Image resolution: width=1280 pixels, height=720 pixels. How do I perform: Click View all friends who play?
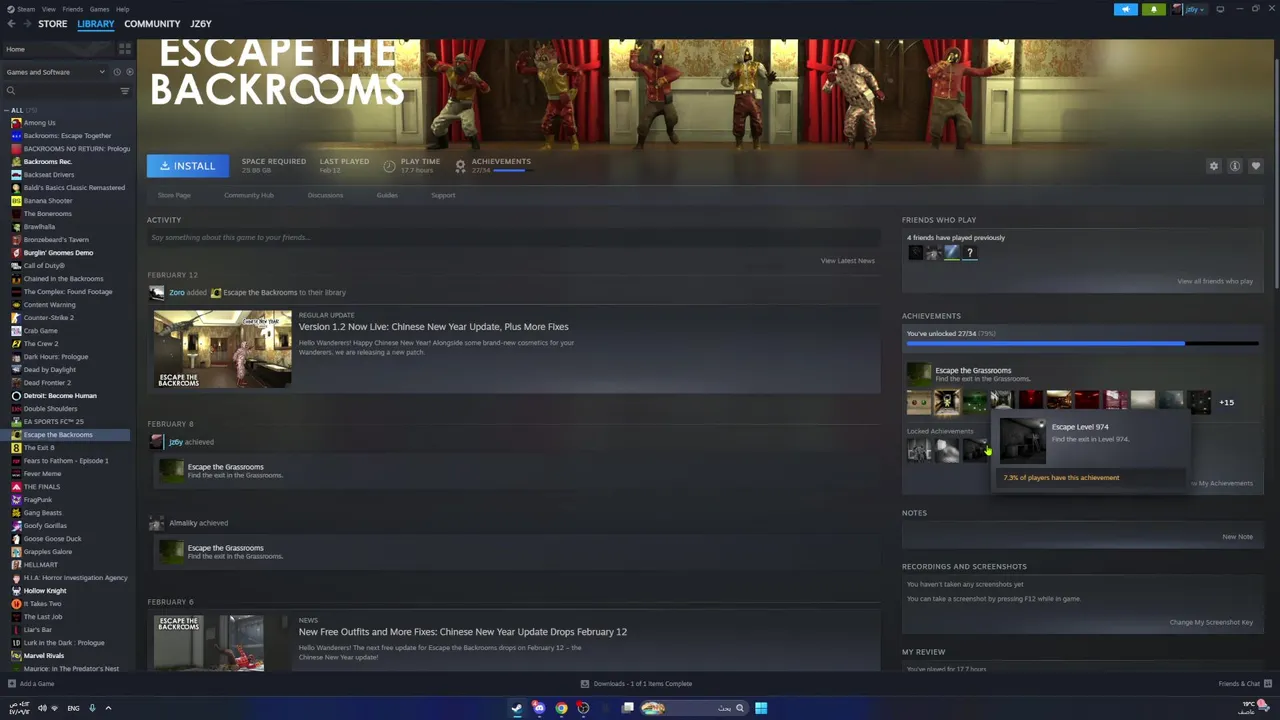tap(1215, 281)
